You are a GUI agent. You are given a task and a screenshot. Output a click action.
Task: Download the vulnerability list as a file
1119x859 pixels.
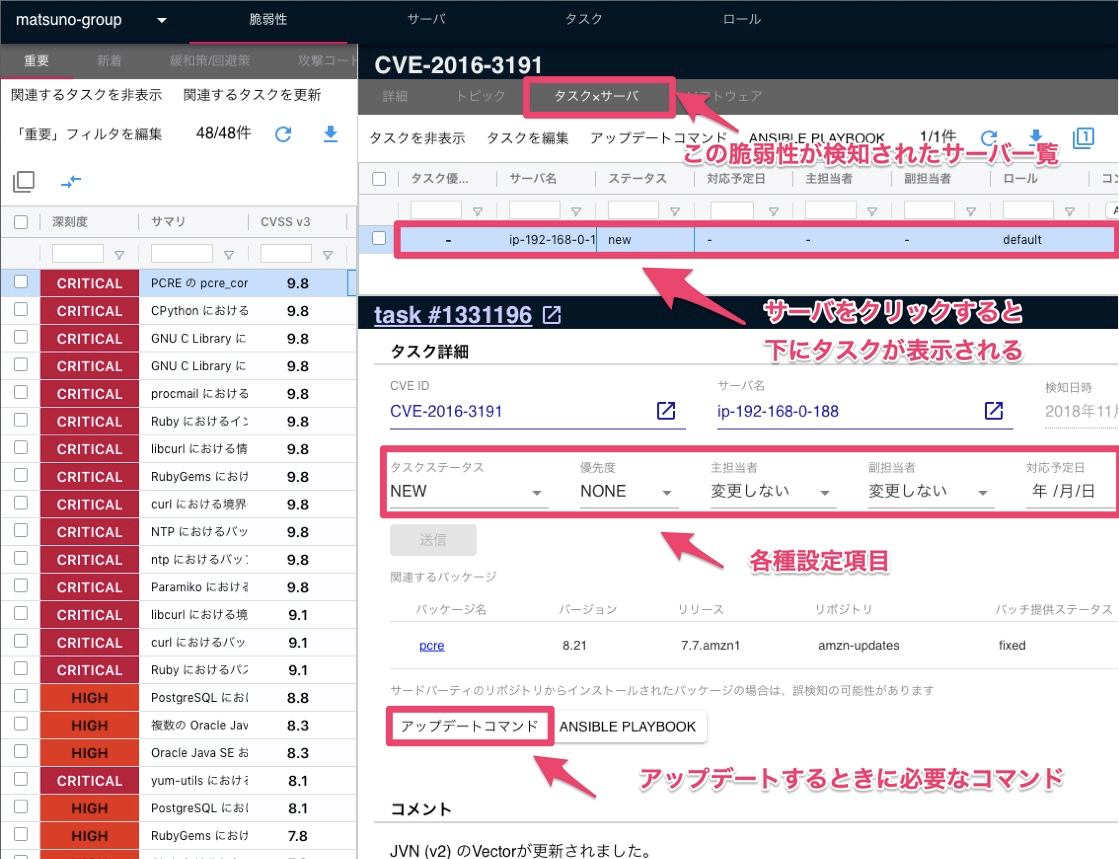[x=330, y=135]
